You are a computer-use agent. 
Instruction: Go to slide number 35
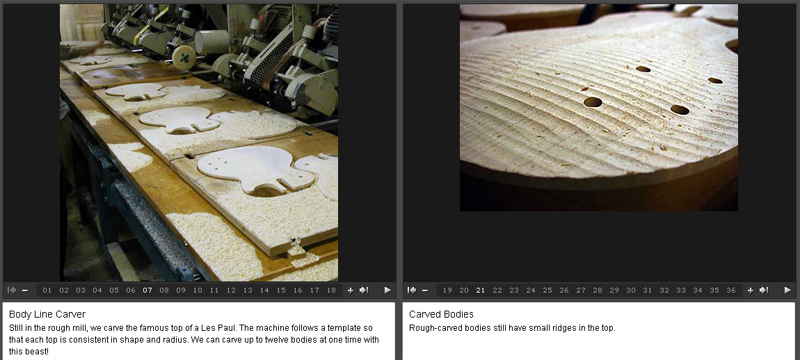[714, 290]
